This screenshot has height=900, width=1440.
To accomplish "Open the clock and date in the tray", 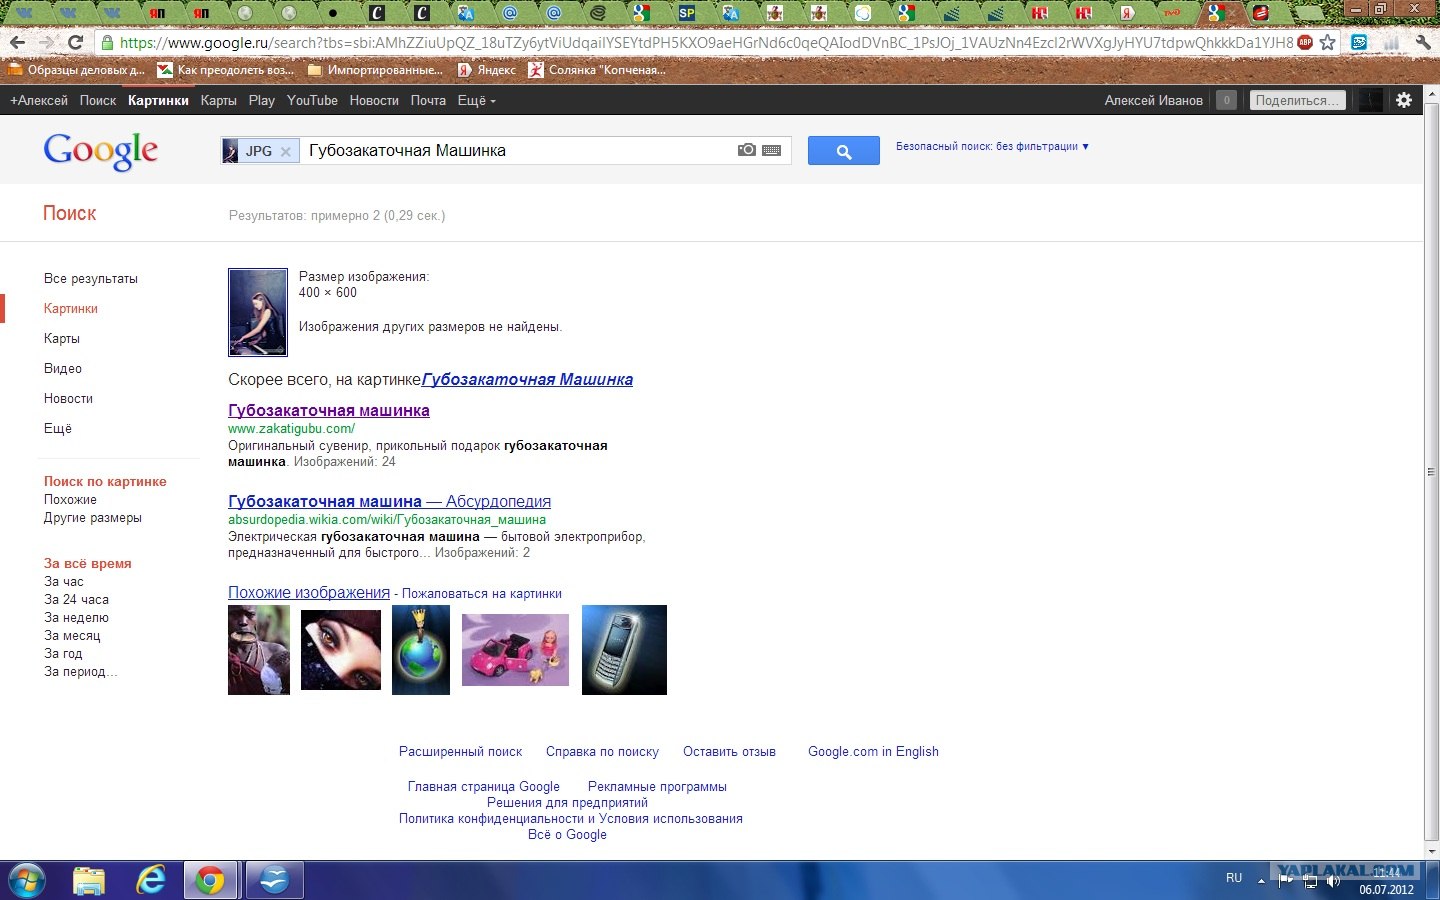I will (x=1386, y=881).
